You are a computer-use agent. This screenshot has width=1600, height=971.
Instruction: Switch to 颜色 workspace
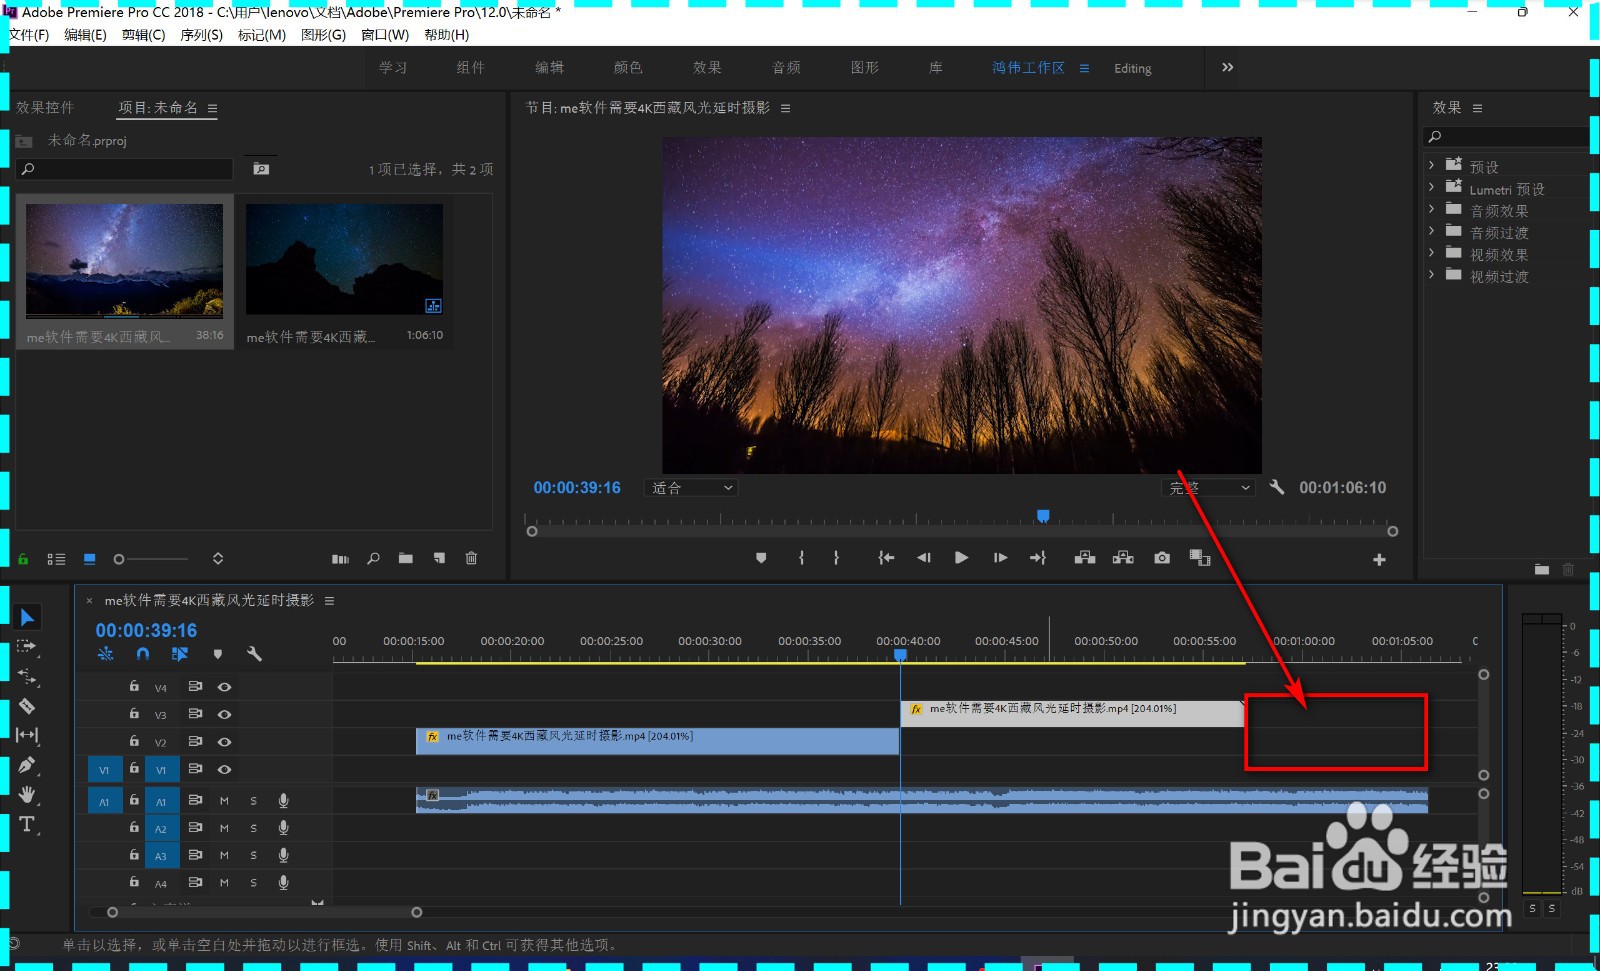[628, 67]
